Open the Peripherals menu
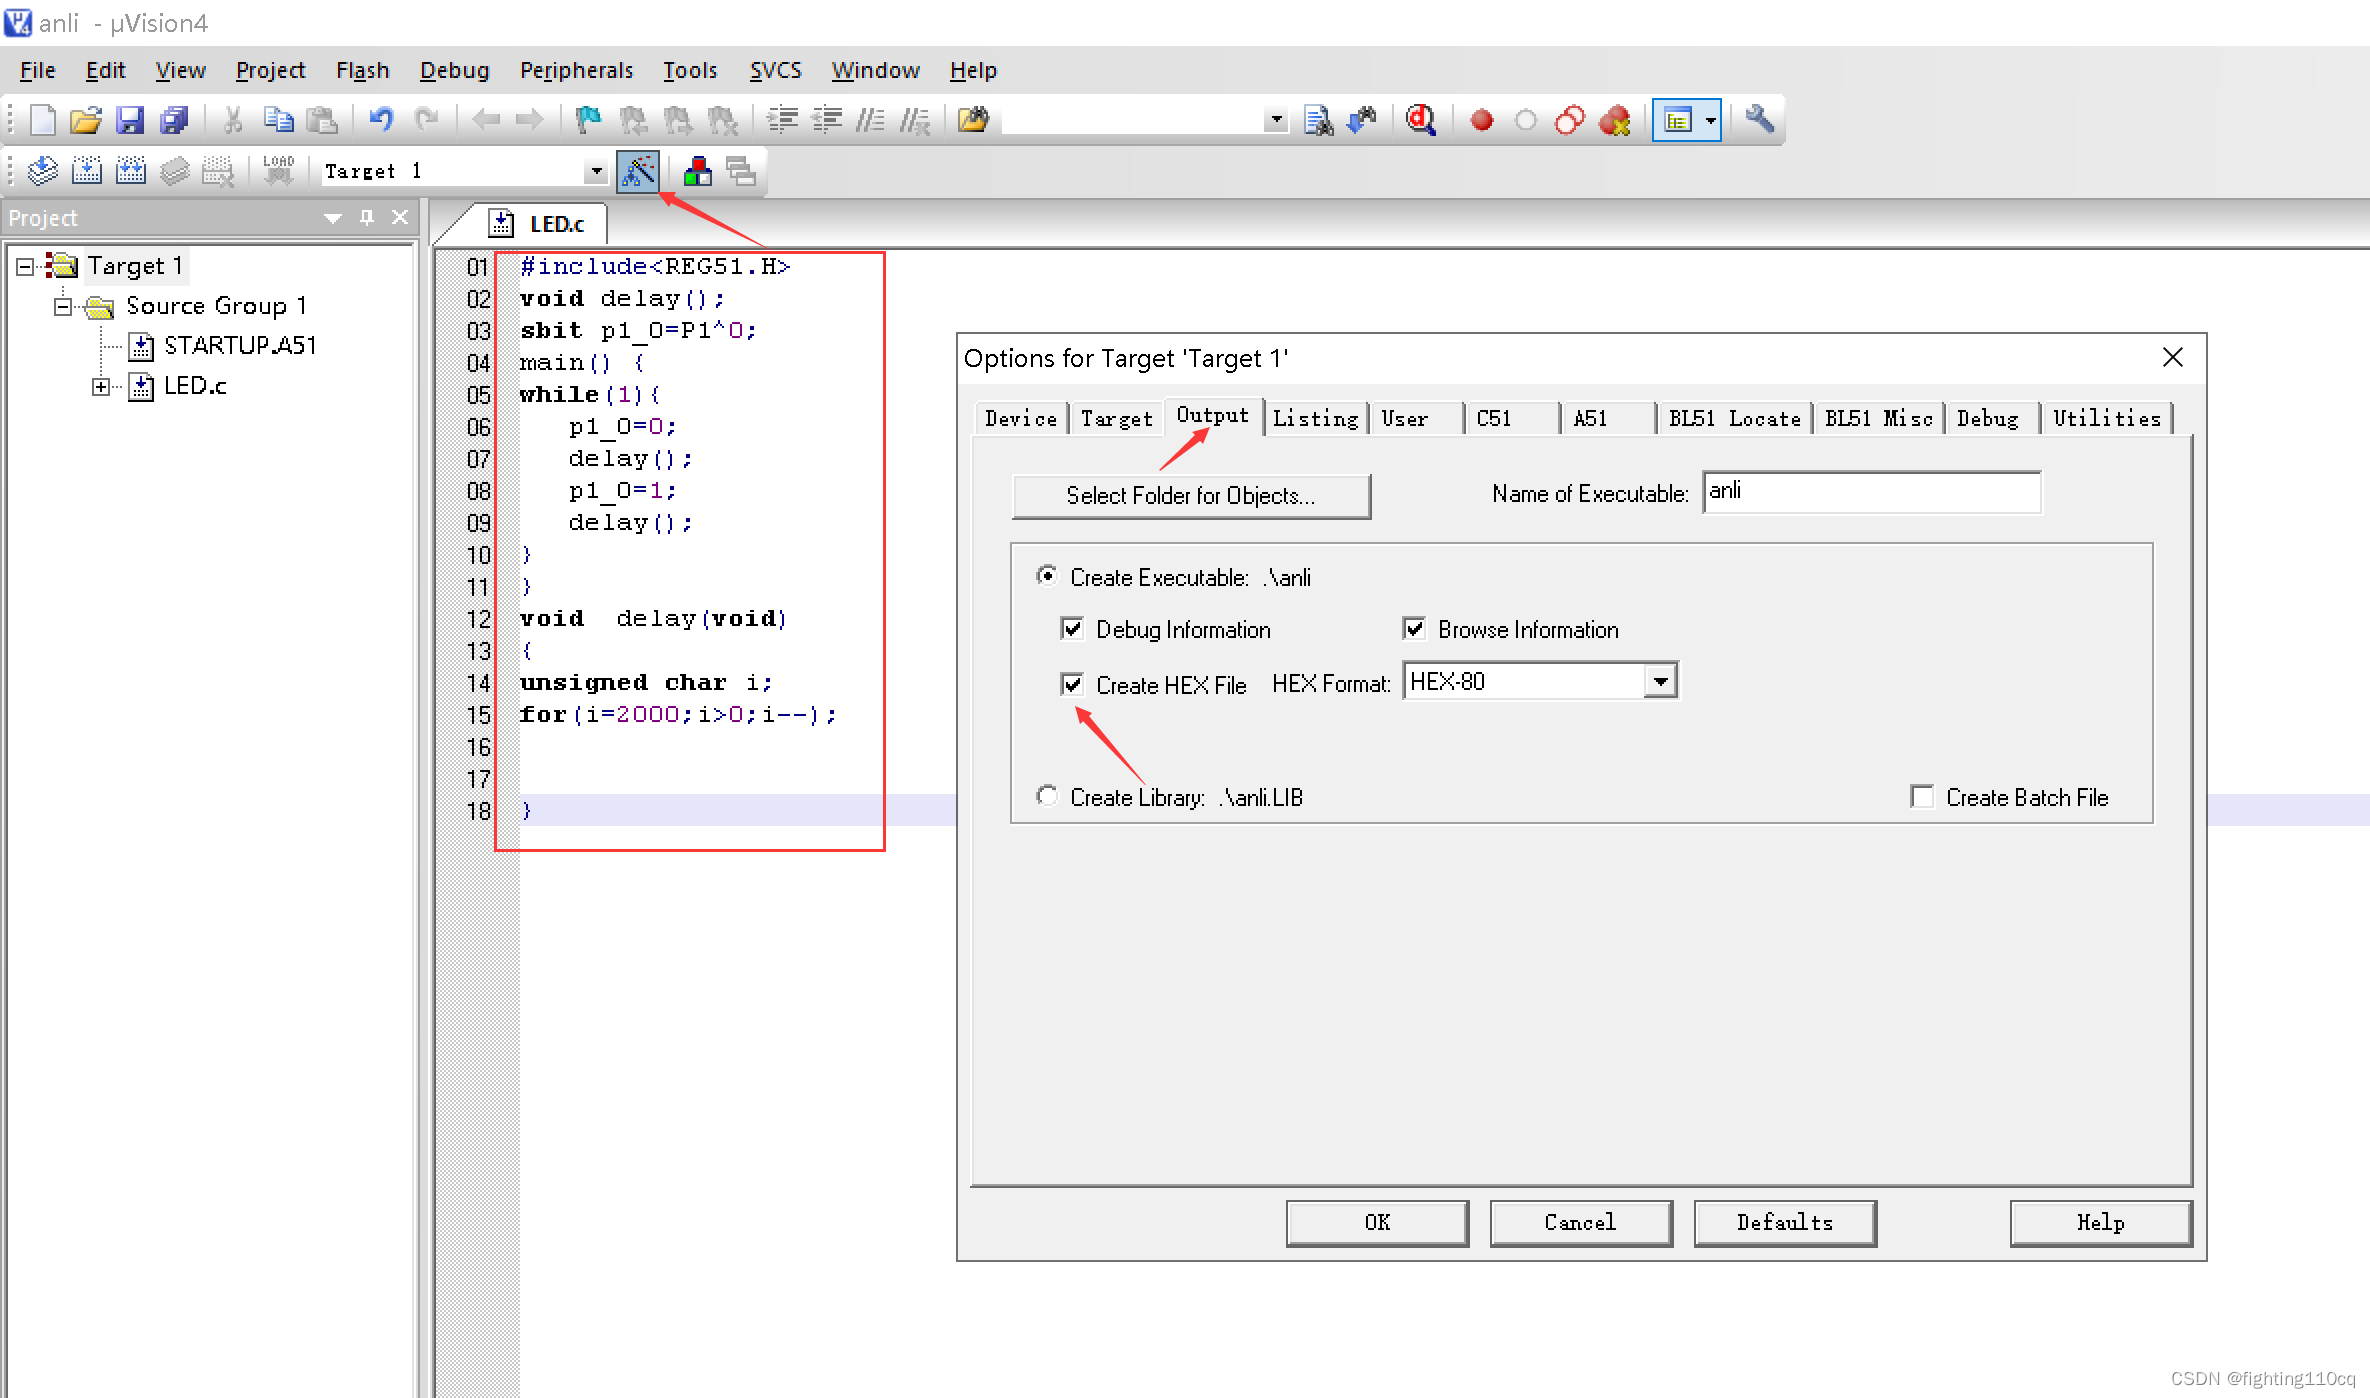The width and height of the screenshot is (2370, 1398). tap(576, 70)
